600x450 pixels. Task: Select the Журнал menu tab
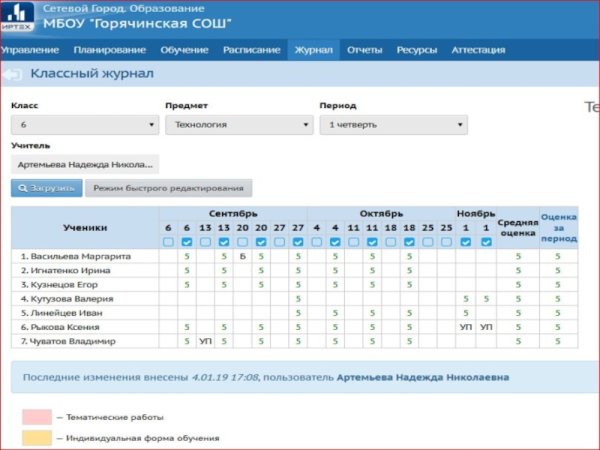point(313,50)
